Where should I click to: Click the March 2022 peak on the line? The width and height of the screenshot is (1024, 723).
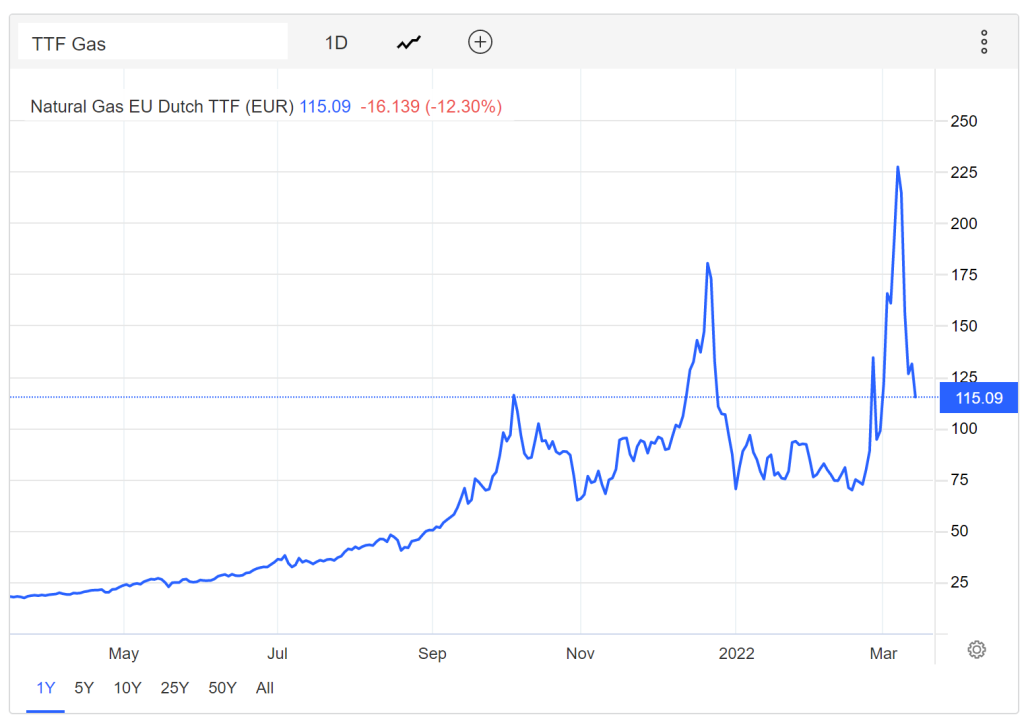click(898, 167)
